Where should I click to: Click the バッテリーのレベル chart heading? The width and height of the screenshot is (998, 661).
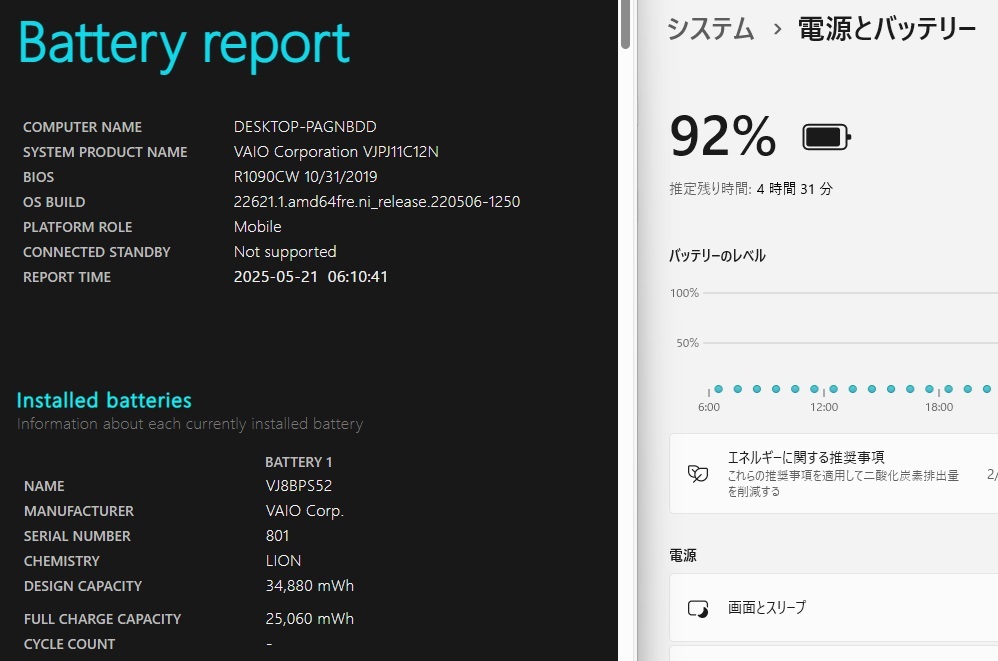pos(717,256)
